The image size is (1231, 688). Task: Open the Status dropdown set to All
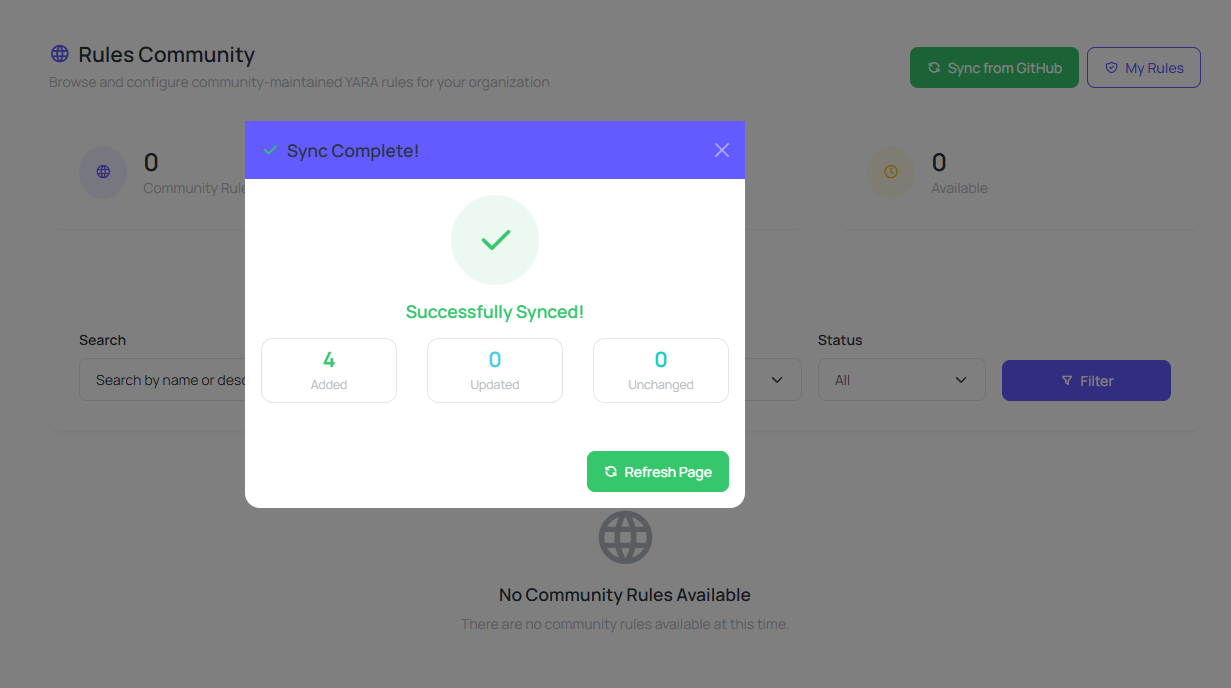click(x=901, y=380)
